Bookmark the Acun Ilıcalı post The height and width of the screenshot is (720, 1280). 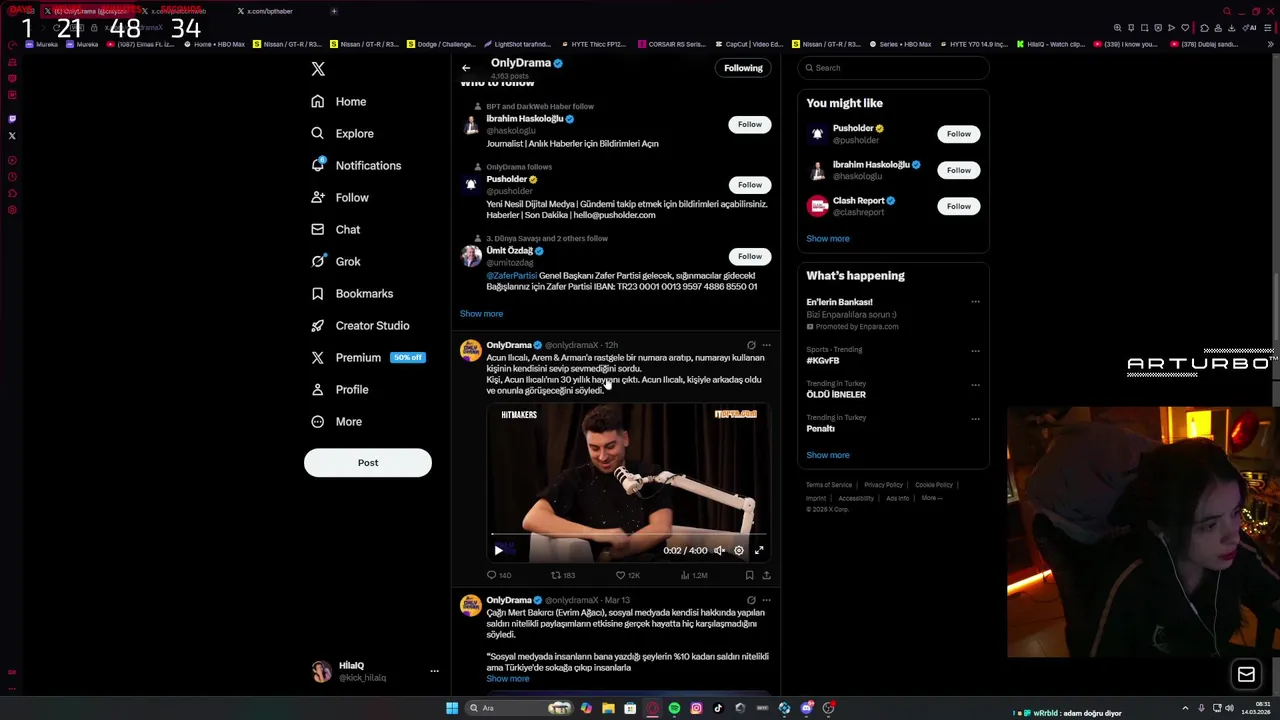click(749, 575)
